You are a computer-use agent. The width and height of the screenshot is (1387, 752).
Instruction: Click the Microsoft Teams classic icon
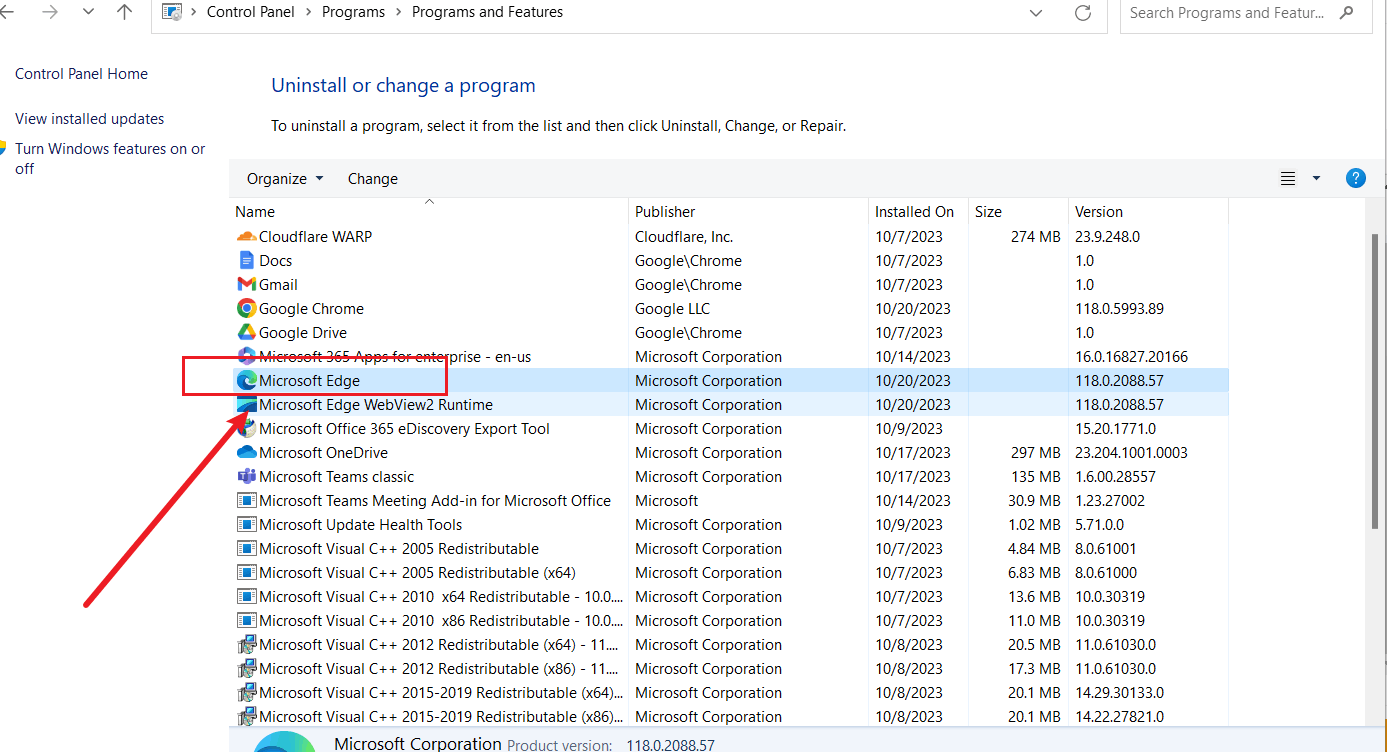(x=247, y=477)
